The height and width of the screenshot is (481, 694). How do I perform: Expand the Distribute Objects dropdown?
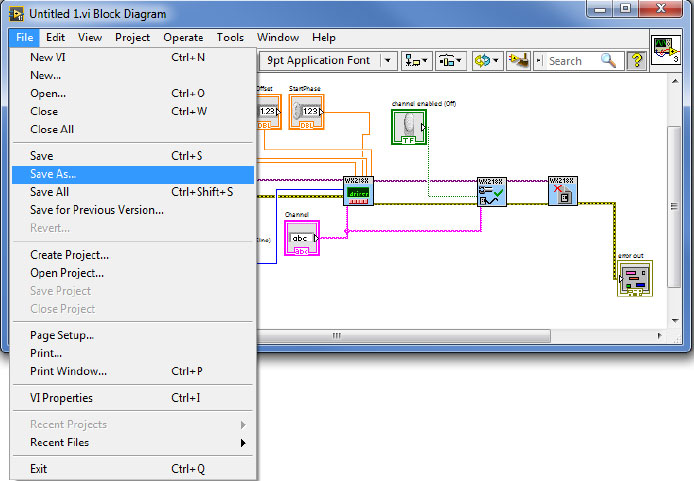pyautogui.click(x=452, y=61)
